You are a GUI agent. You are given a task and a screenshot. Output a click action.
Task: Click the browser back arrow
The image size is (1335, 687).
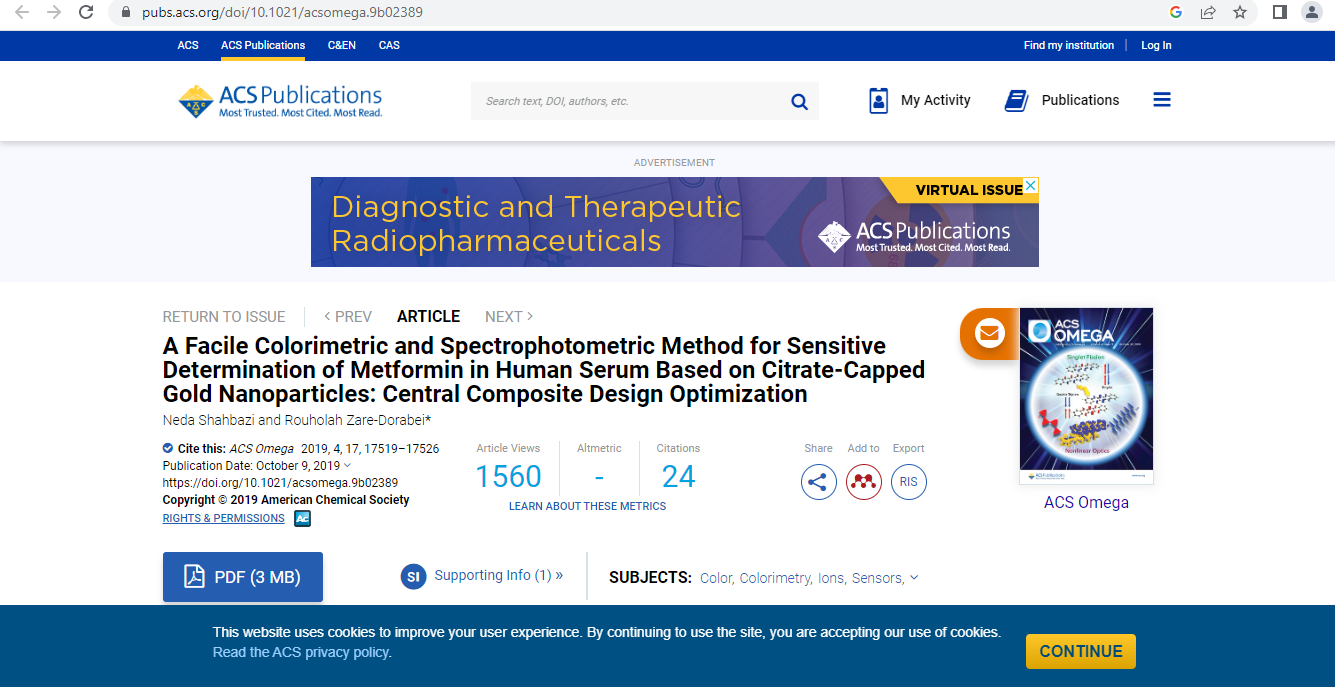(22, 12)
